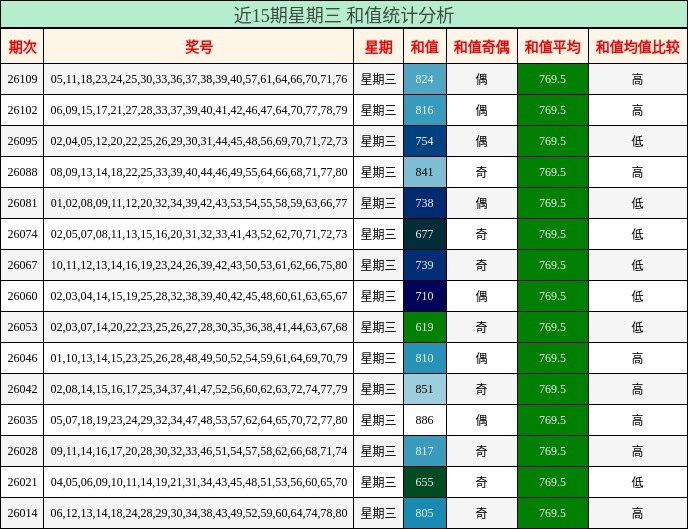Select sum value 738 cell
Viewport: 688px width, 529px height.
pyautogui.click(x=425, y=203)
